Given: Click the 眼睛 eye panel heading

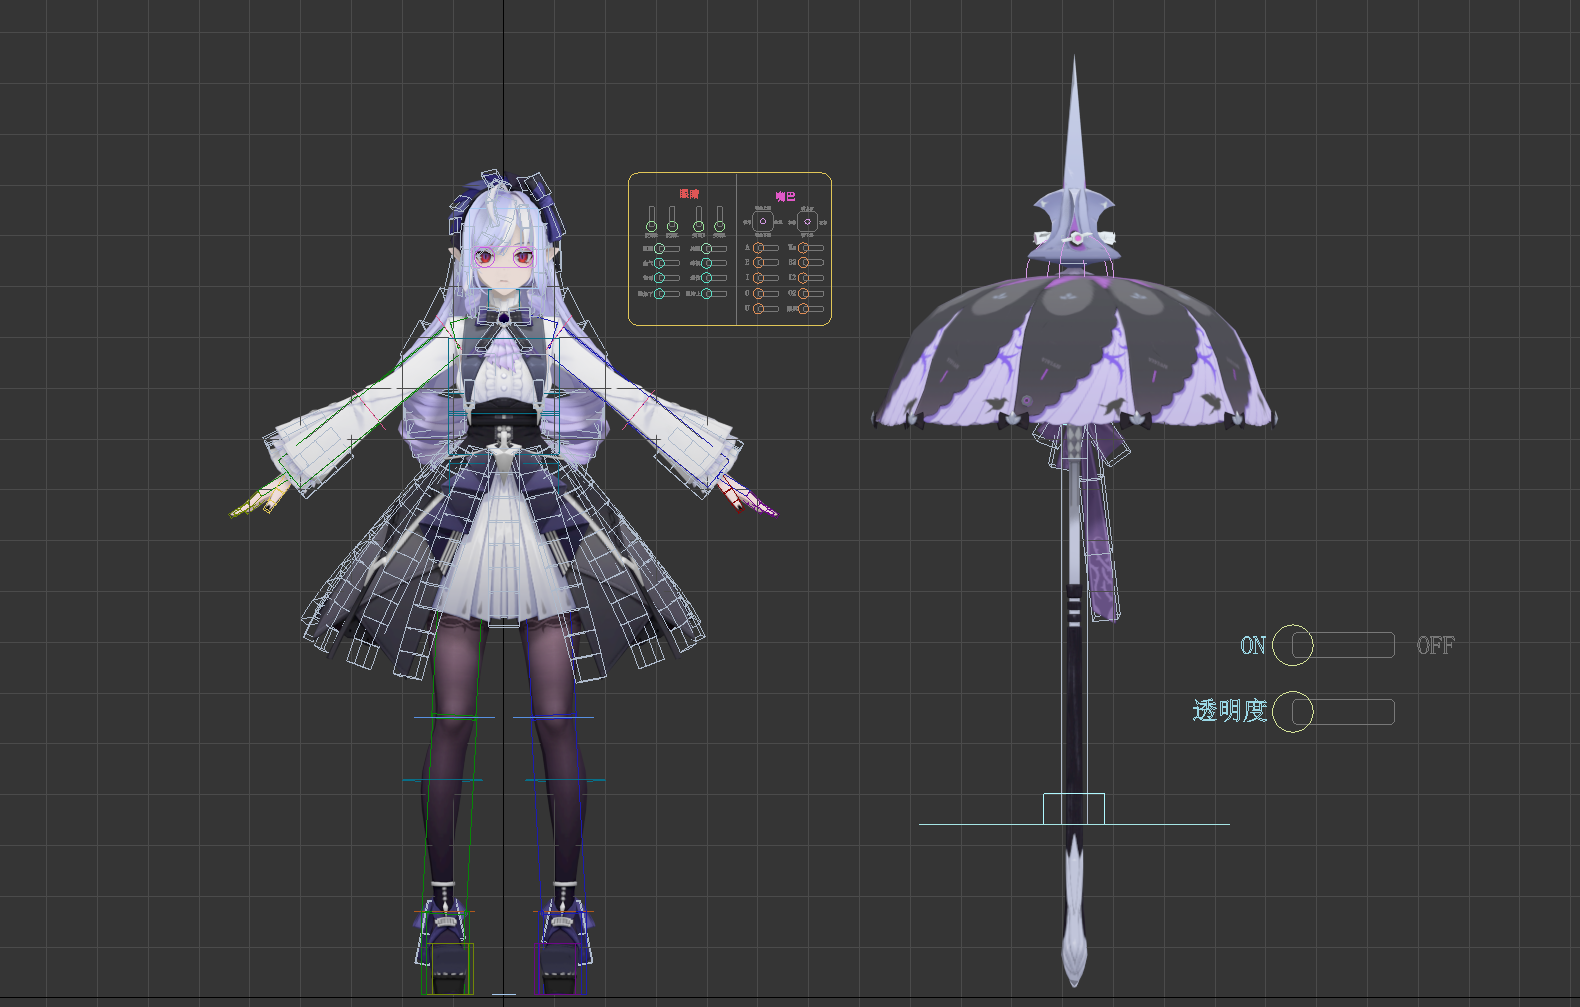Looking at the screenshot, I should coord(689,194).
